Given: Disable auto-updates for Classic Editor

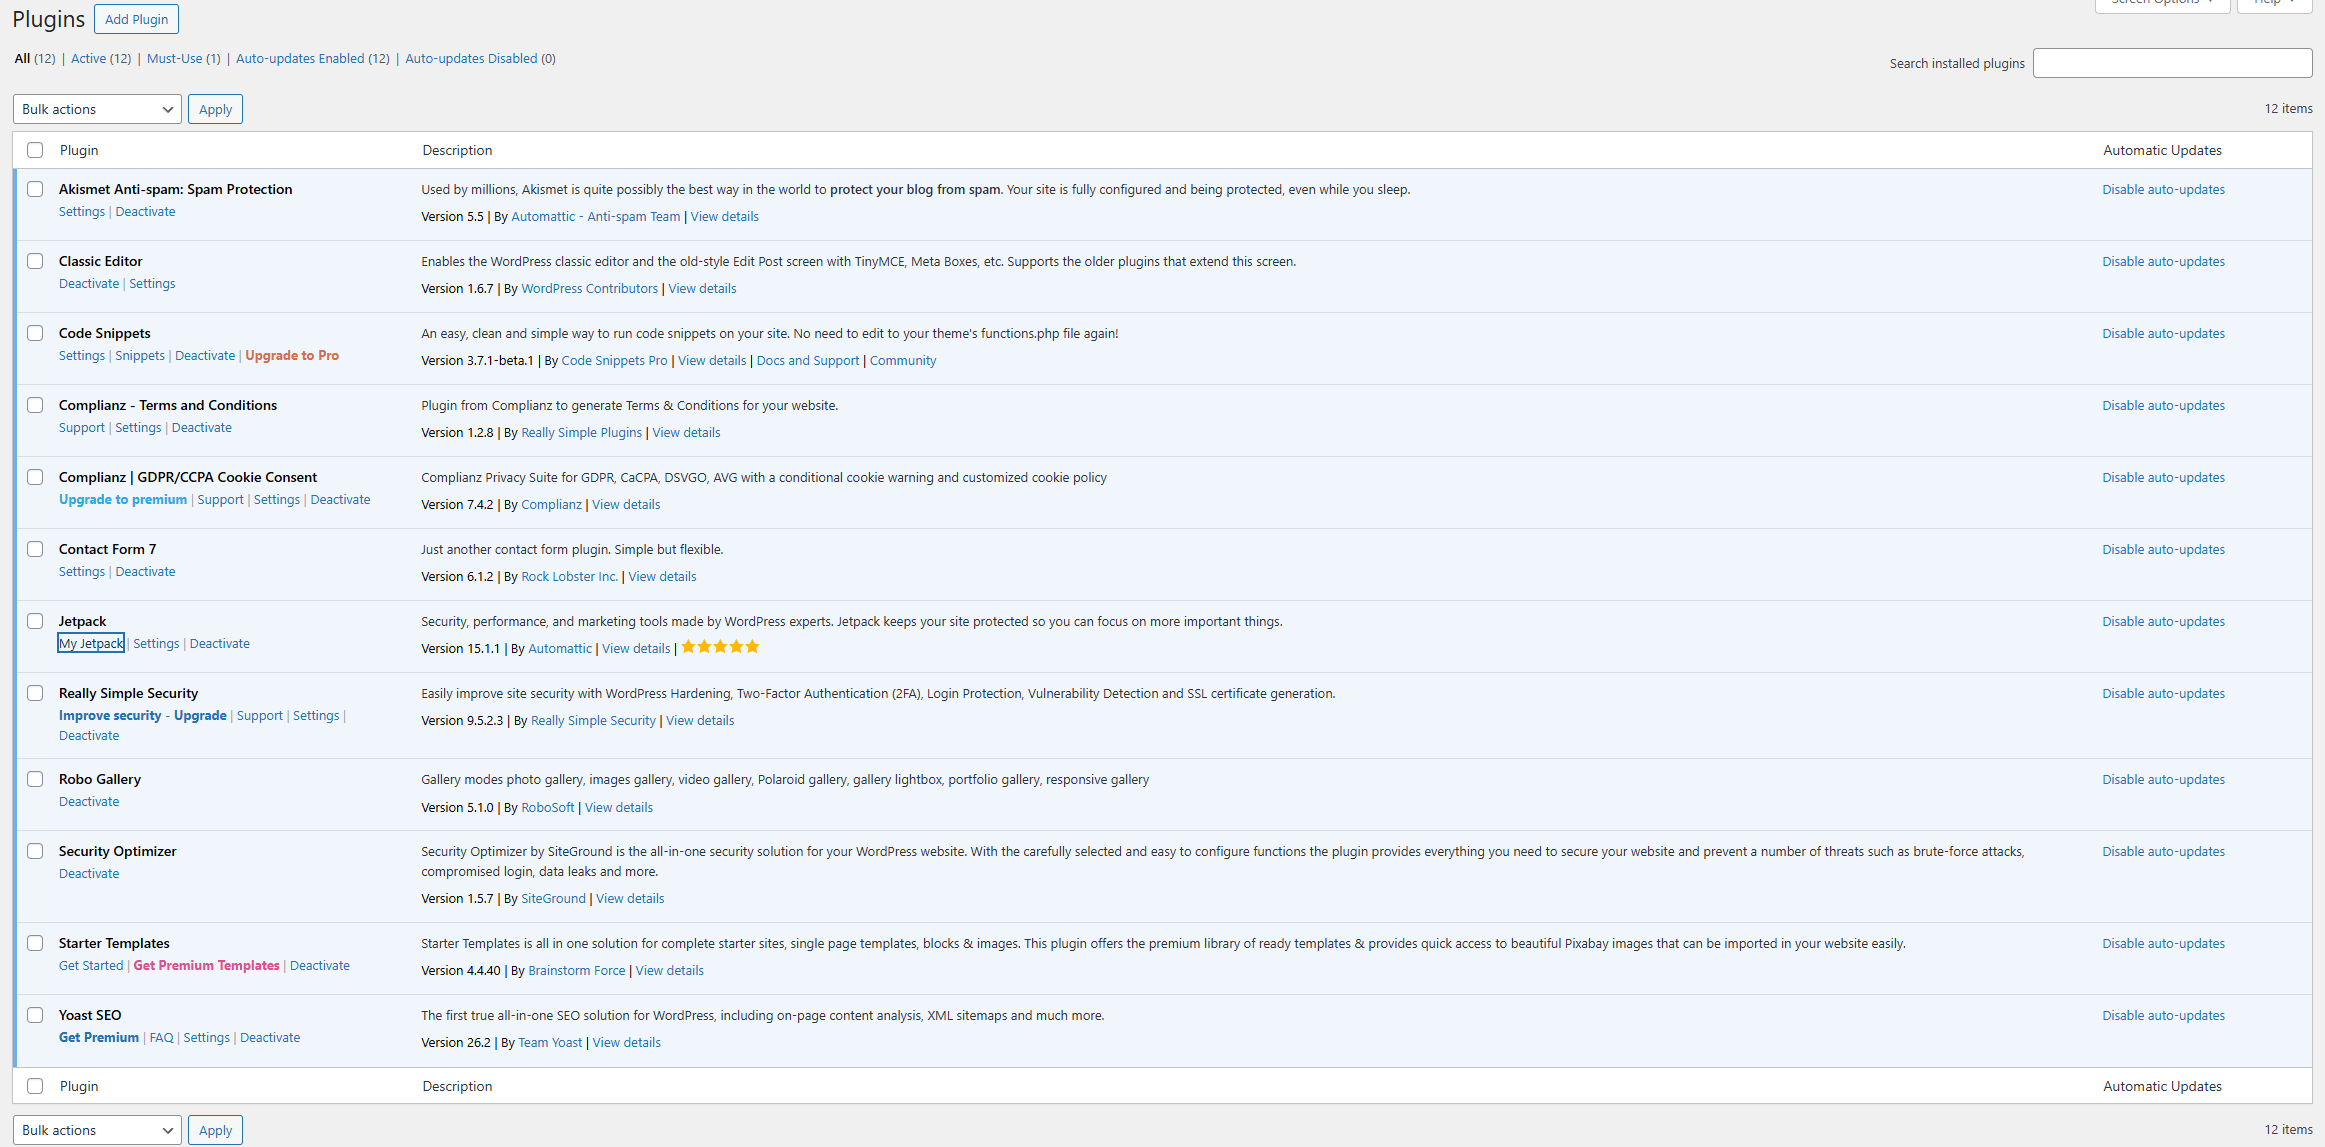Looking at the screenshot, I should [2163, 262].
